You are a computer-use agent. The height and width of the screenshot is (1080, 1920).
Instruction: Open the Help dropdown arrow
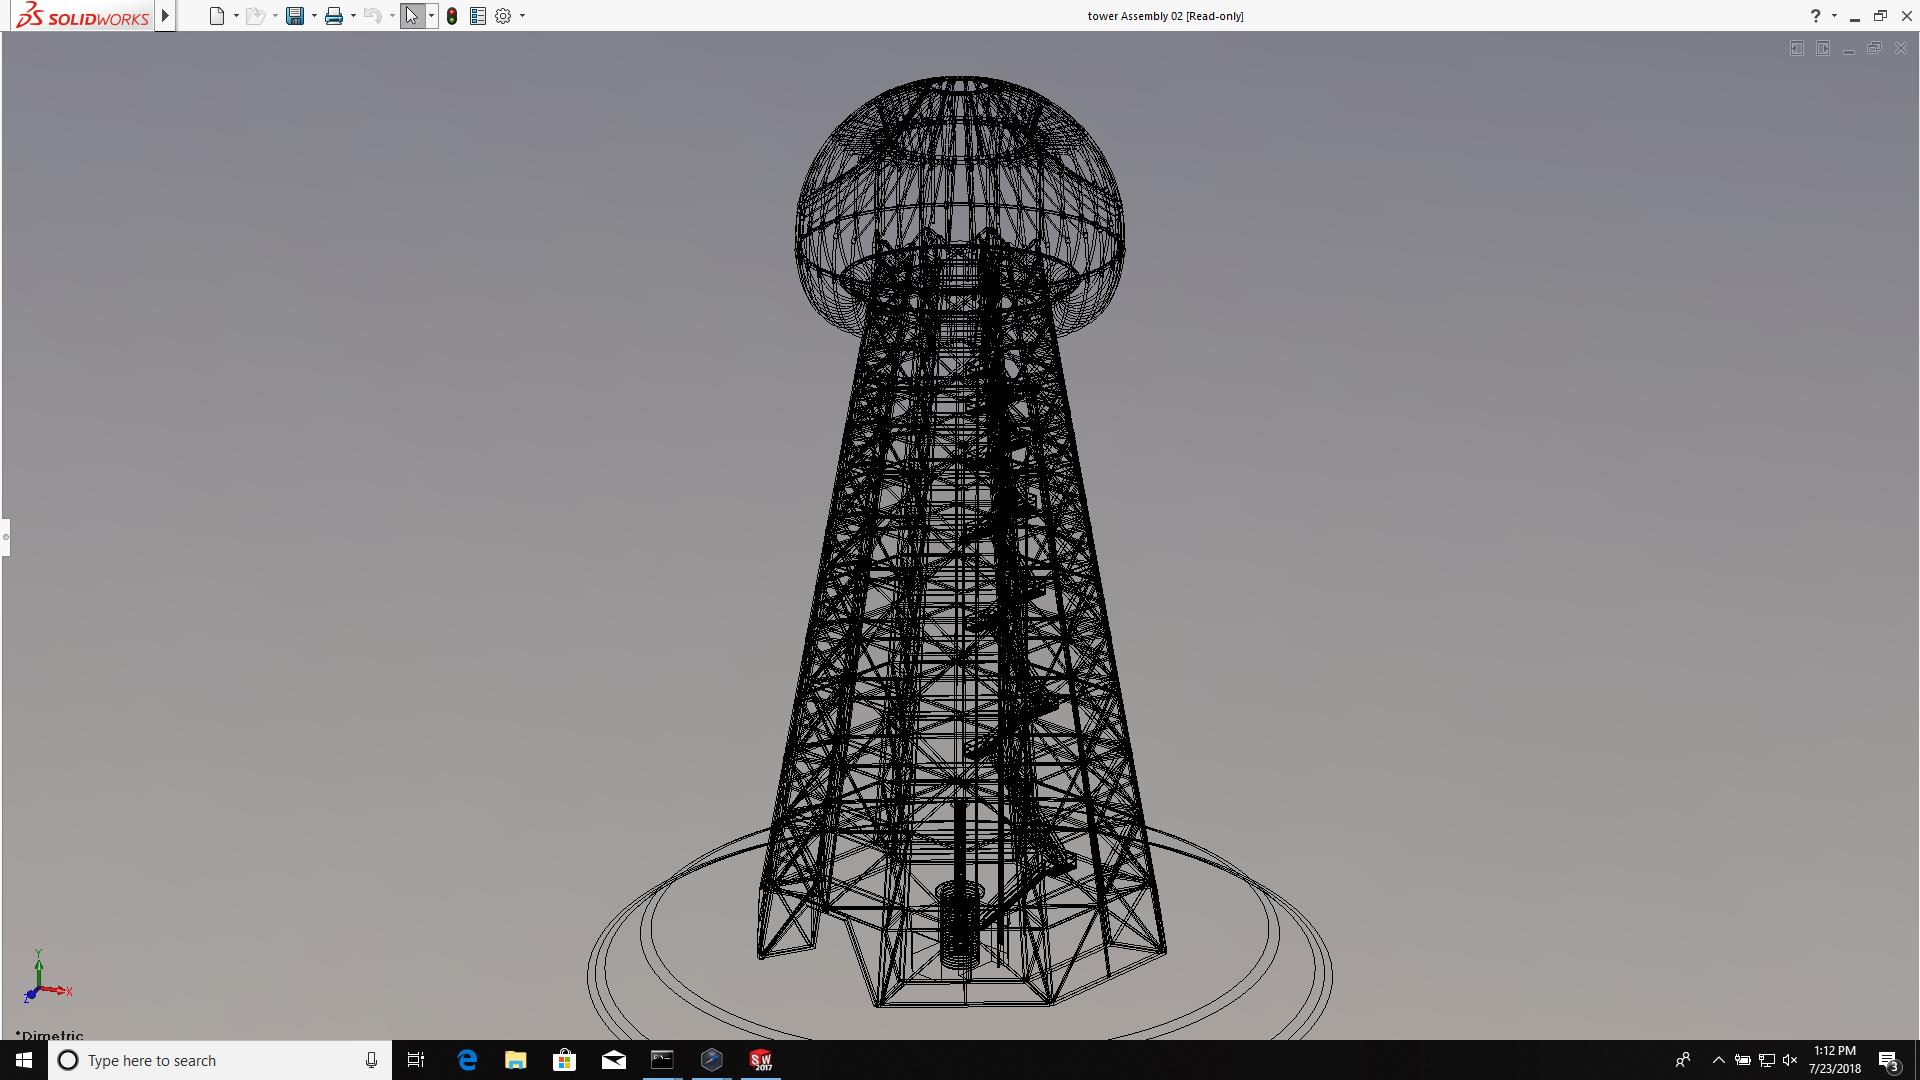[x=1834, y=16]
